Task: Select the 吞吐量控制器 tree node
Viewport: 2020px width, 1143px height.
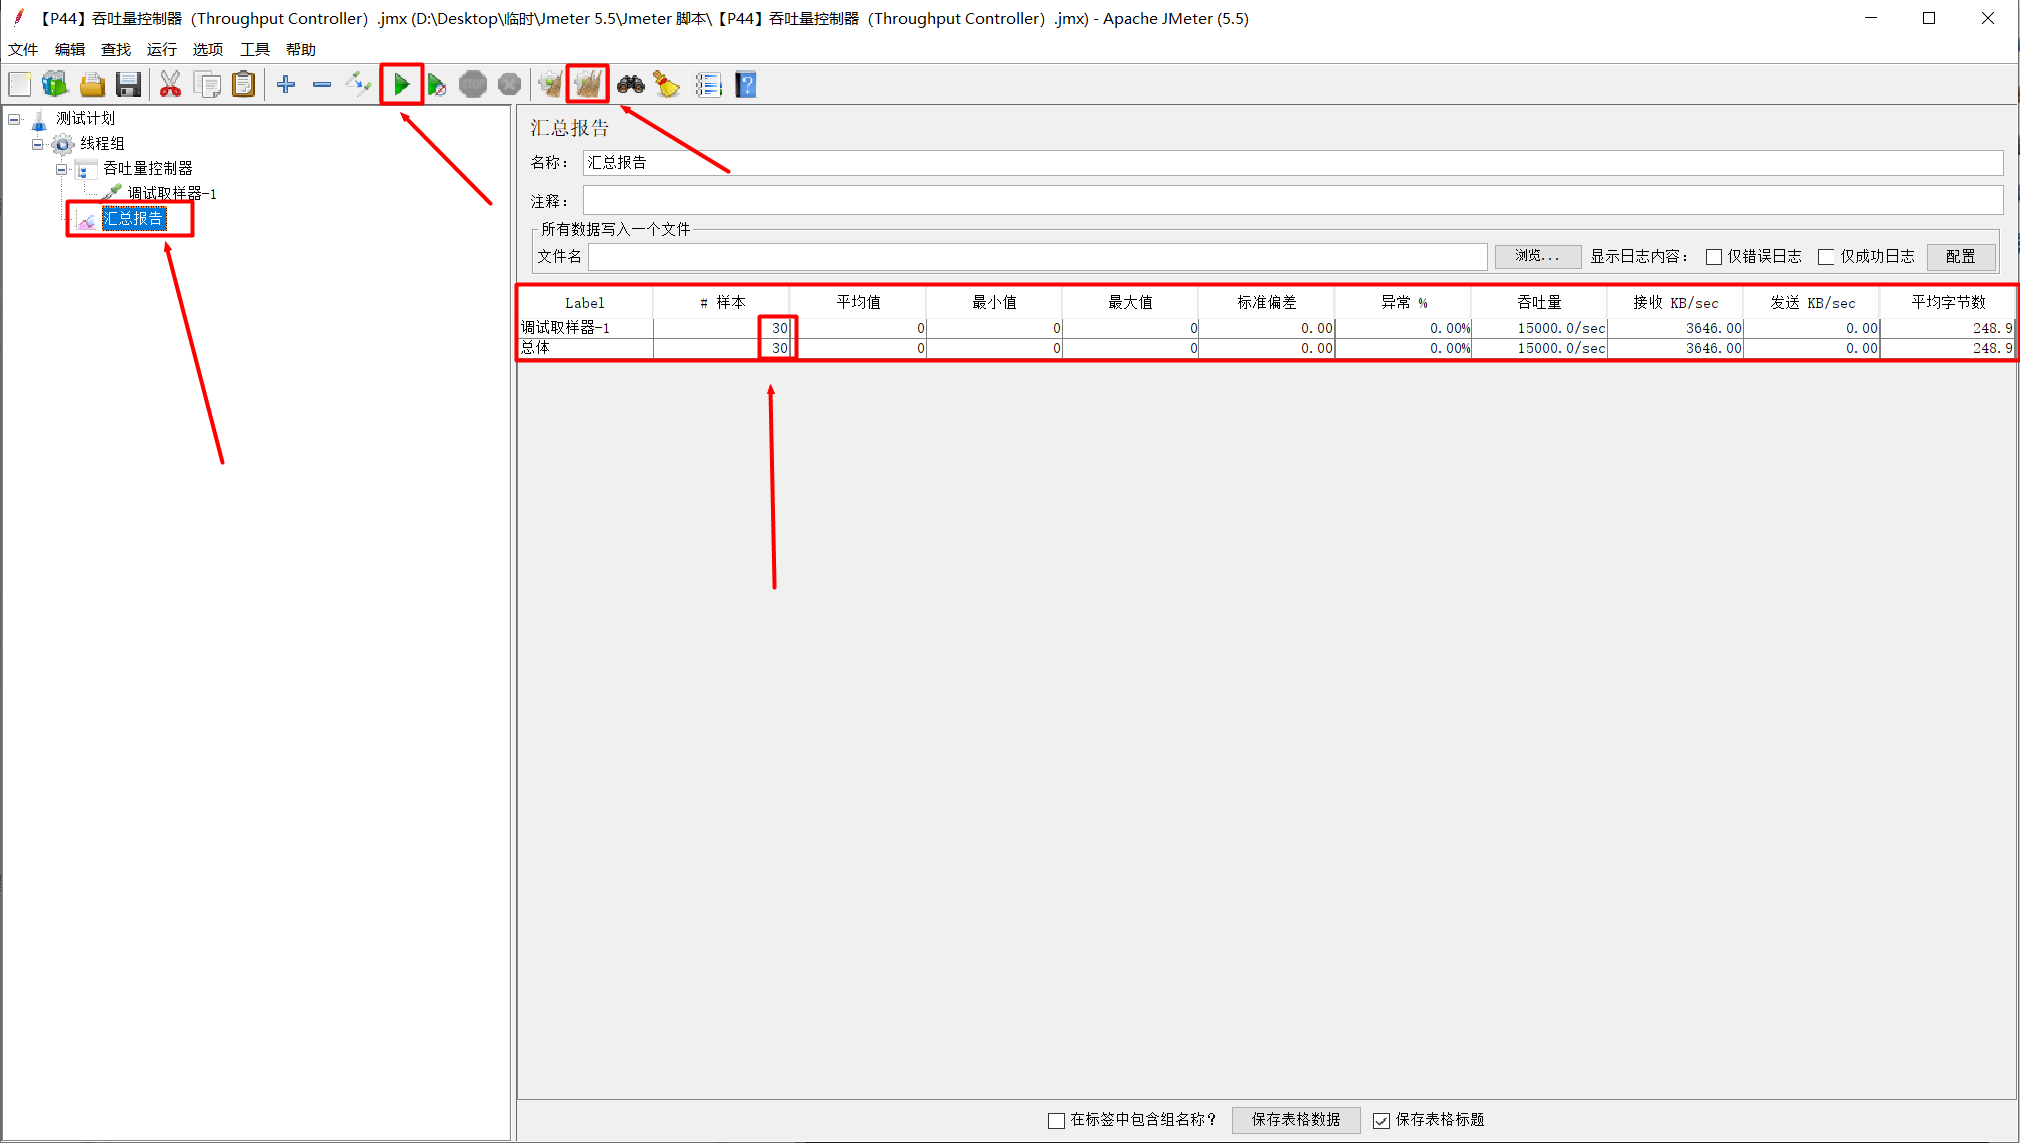Action: pyautogui.click(x=148, y=169)
